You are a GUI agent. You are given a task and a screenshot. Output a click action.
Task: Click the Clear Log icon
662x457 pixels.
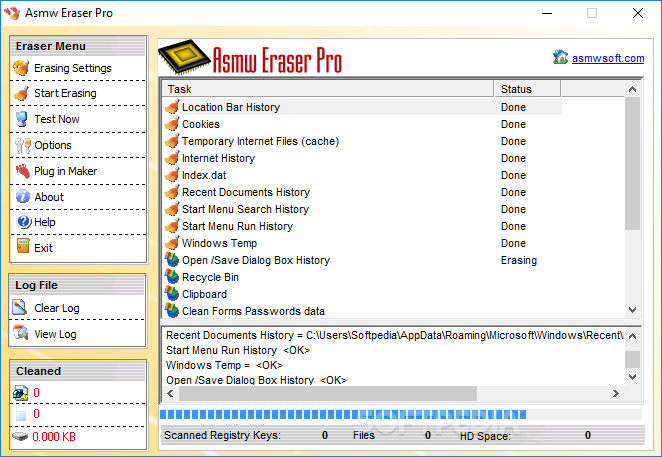(x=19, y=307)
